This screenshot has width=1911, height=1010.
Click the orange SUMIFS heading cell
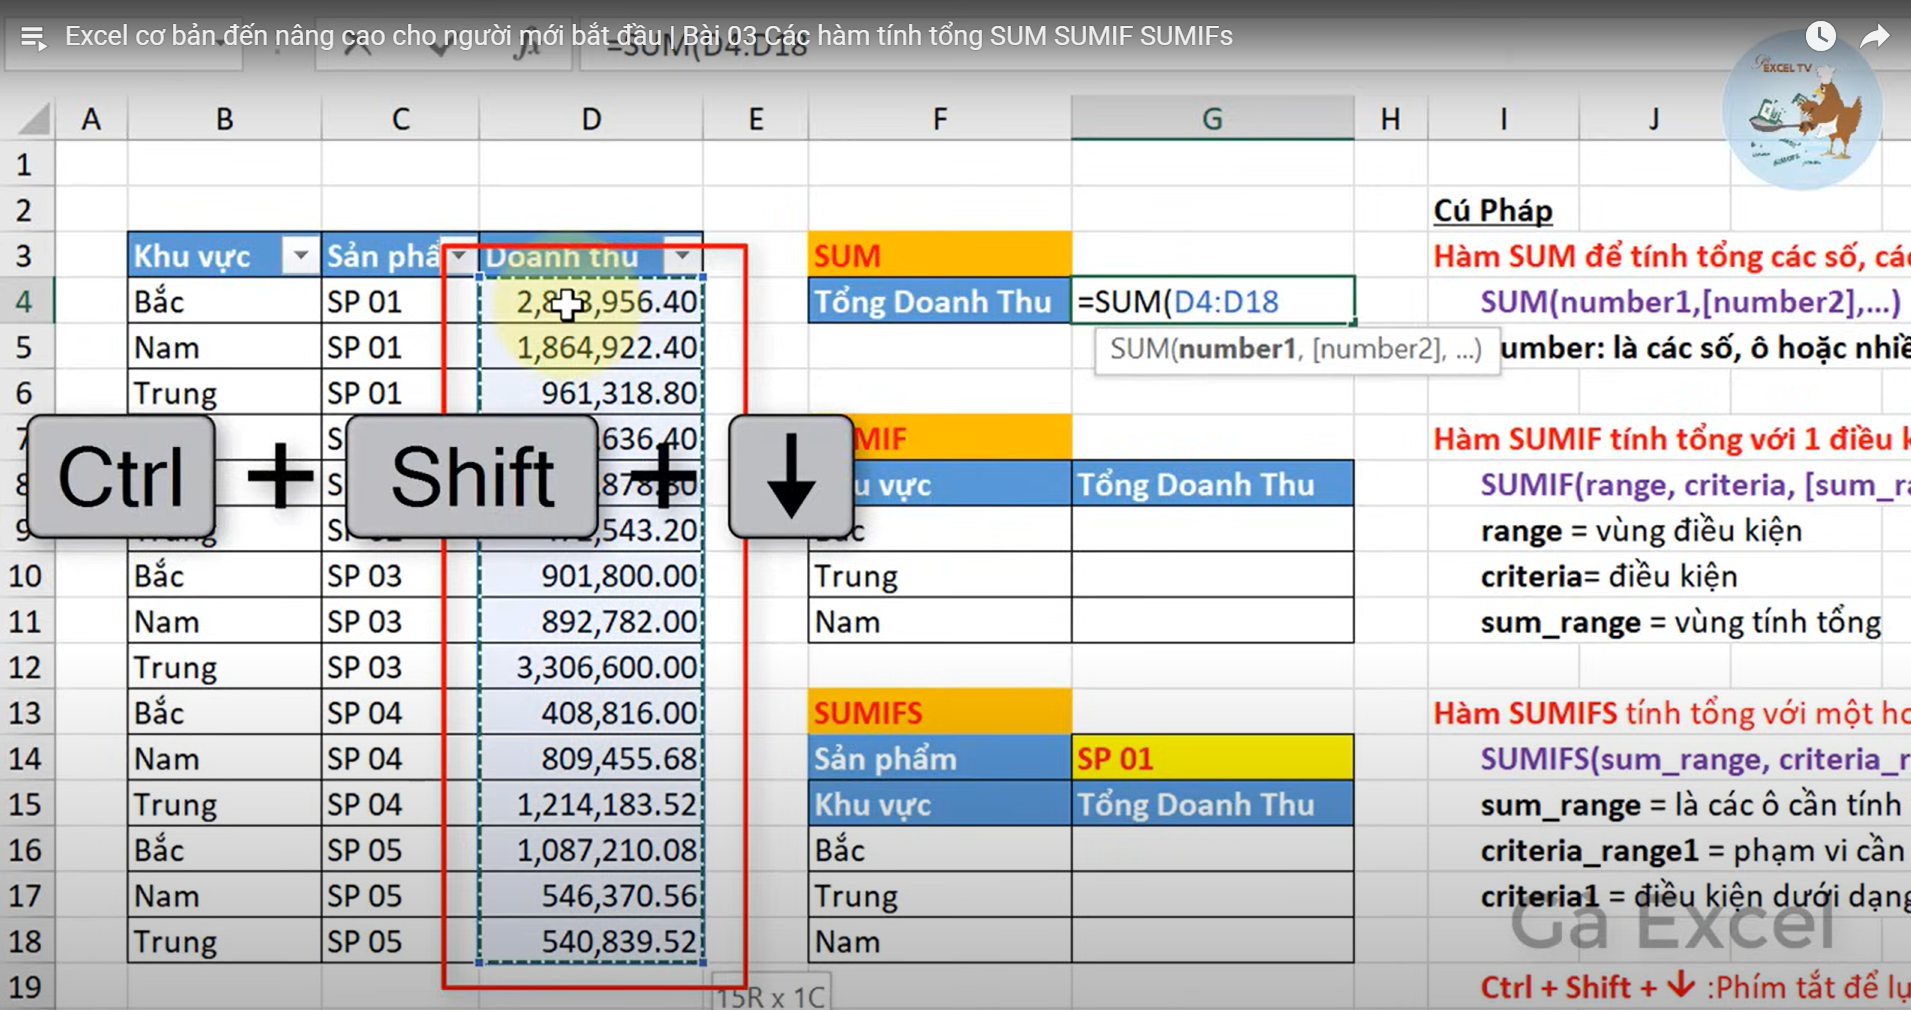(x=939, y=713)
